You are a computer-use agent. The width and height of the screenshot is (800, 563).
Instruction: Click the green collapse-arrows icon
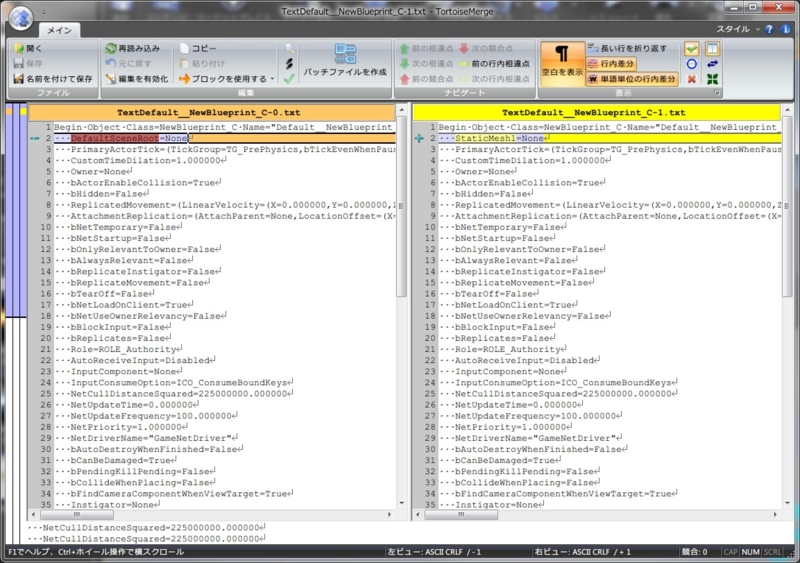712,79
